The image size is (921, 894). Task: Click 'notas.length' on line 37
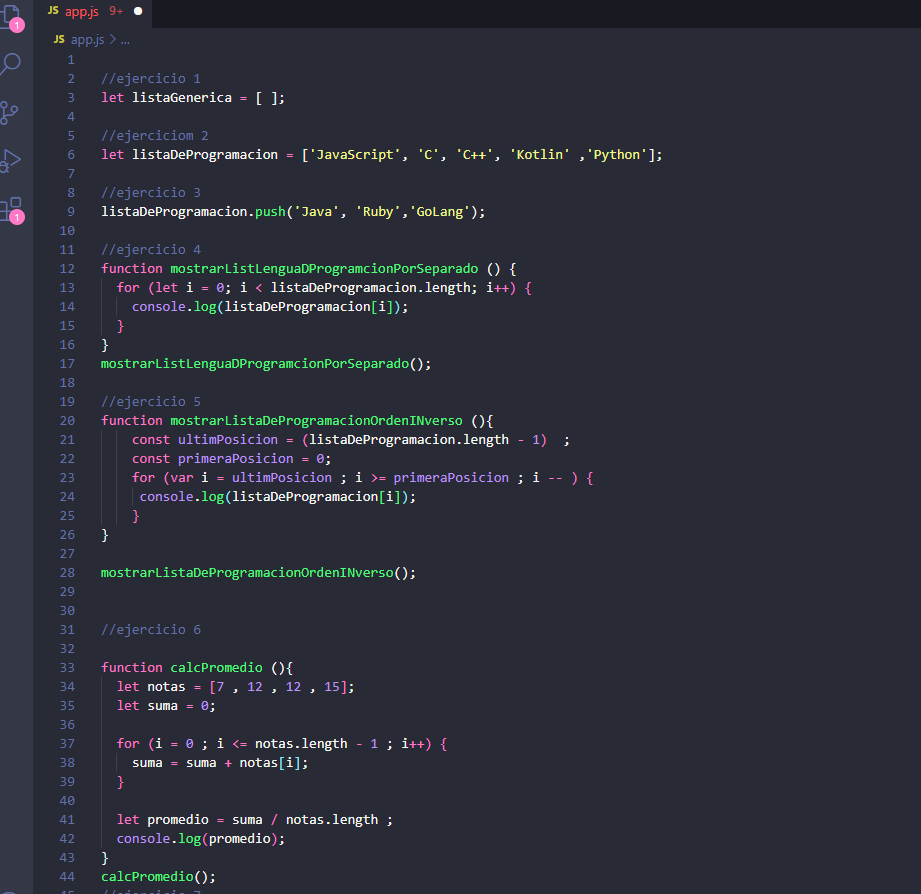pos(301,744)
